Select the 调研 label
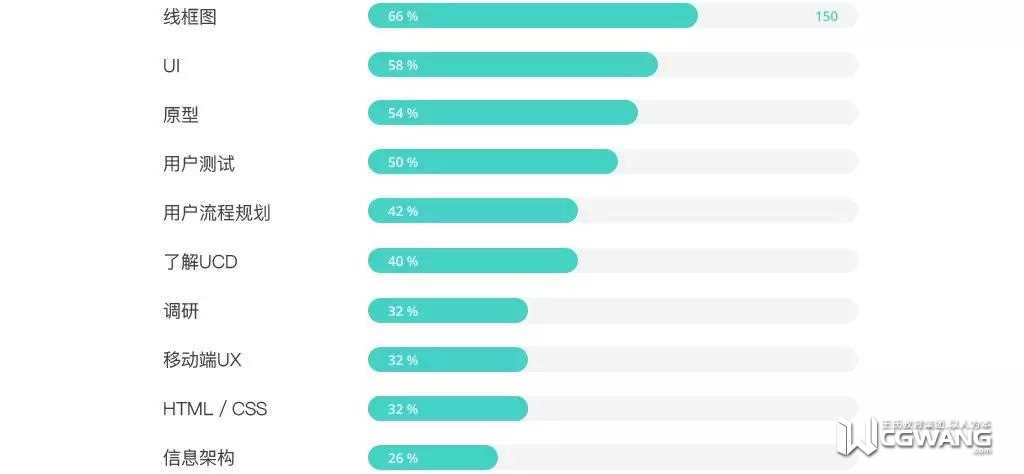Image resolution: width=1024 pixels, height=474 pixels. pos(180,311)
